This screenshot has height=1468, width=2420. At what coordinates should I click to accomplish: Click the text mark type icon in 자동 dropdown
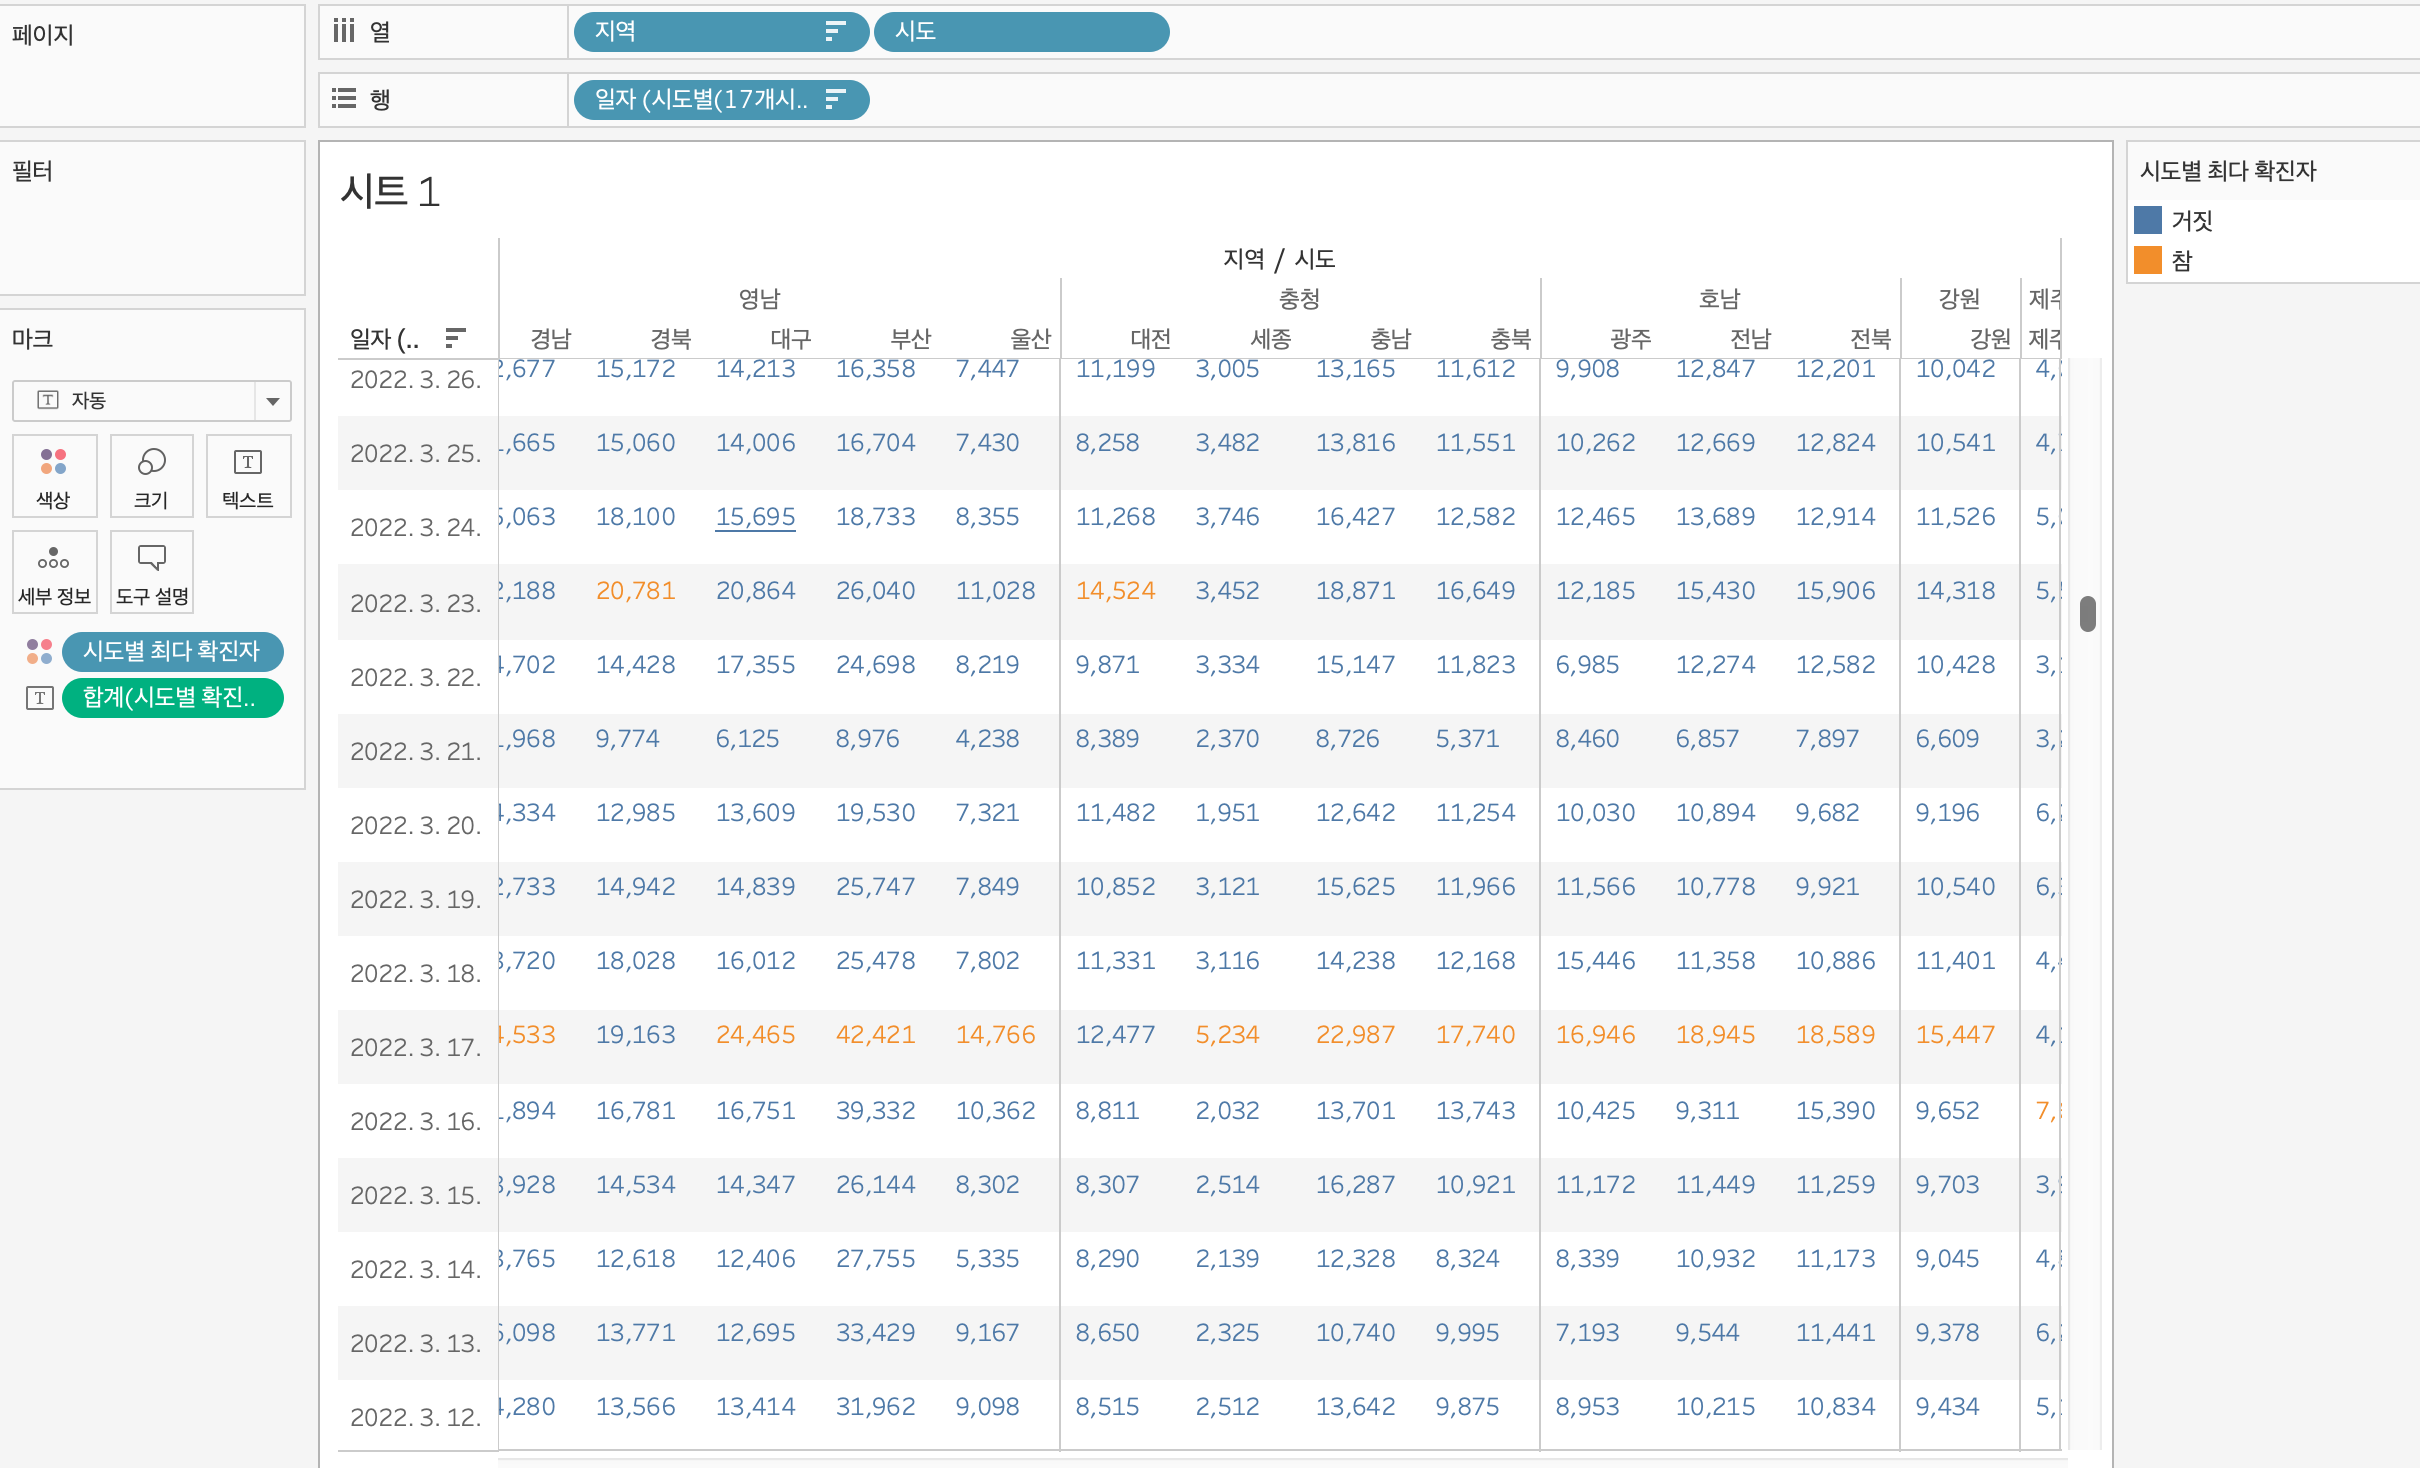(47, 400)
